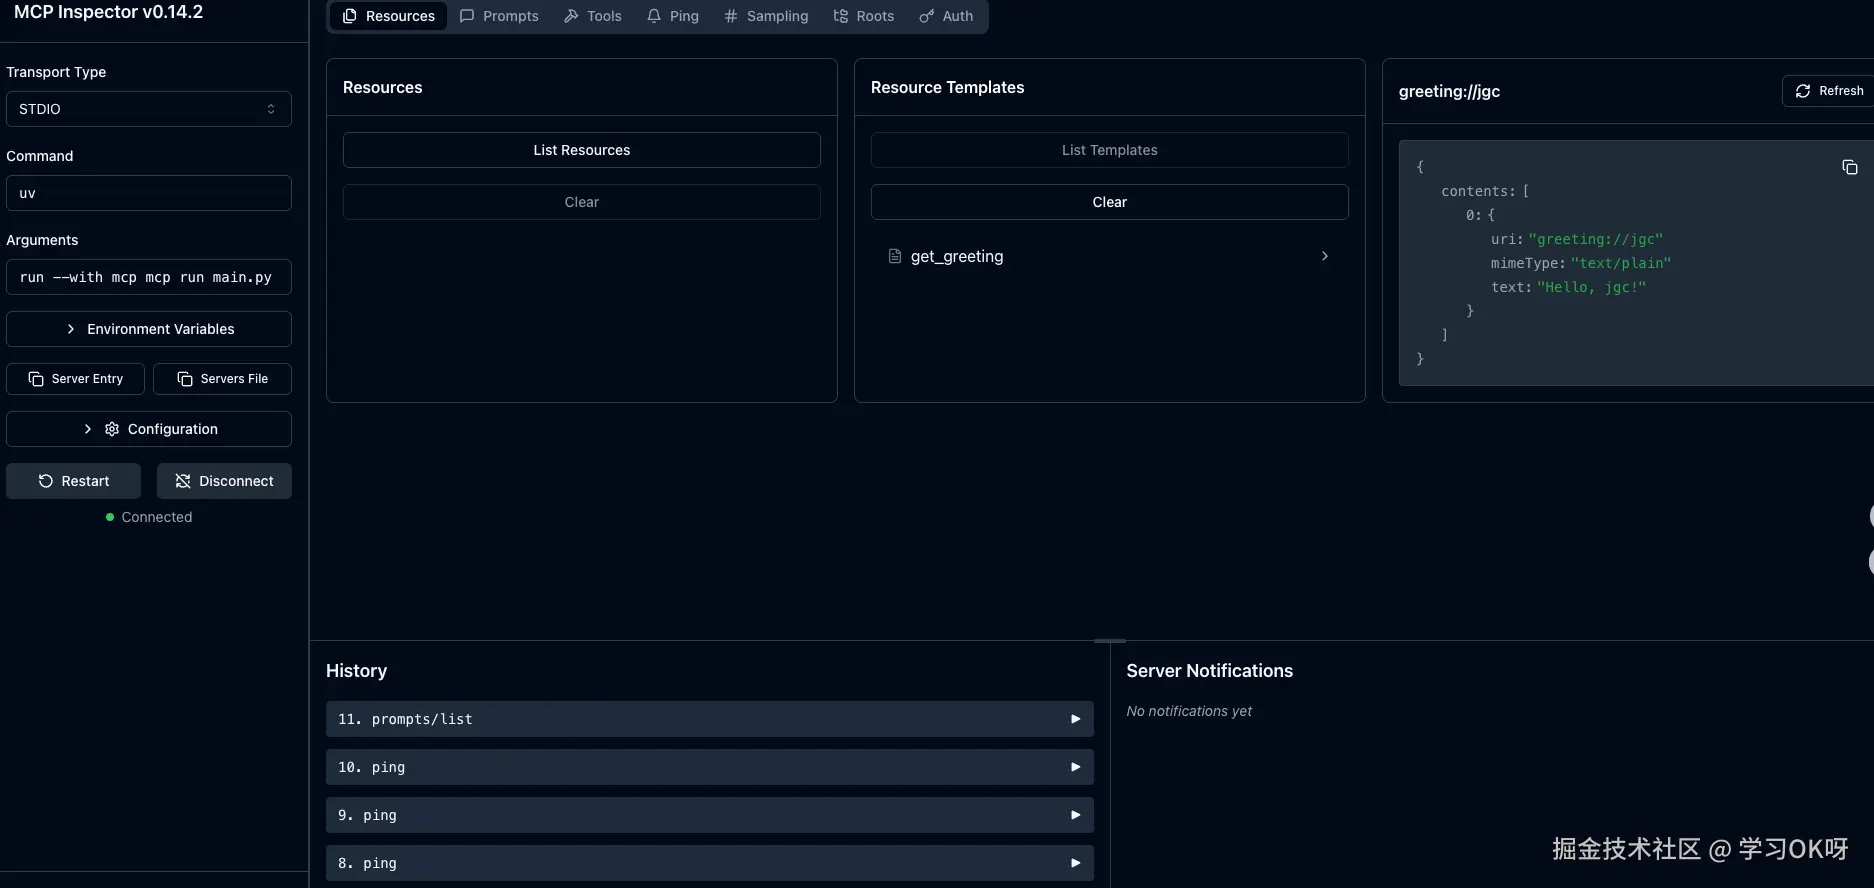Open the Auth tab
Image resolution: width=1874 pixels, height=888 pixels.
[946, 16]
